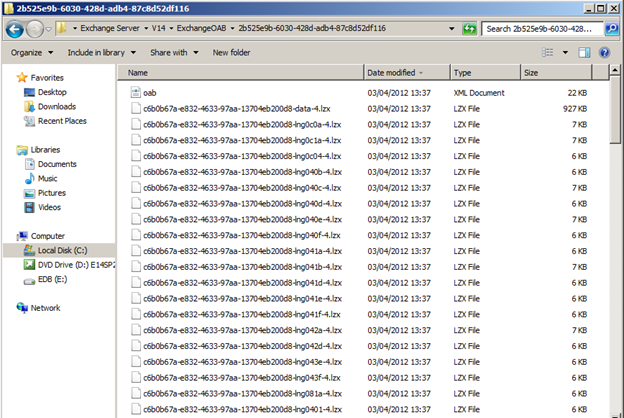Select V14 breadcrumb segment

pyautogui.click(x=158, y=28)
